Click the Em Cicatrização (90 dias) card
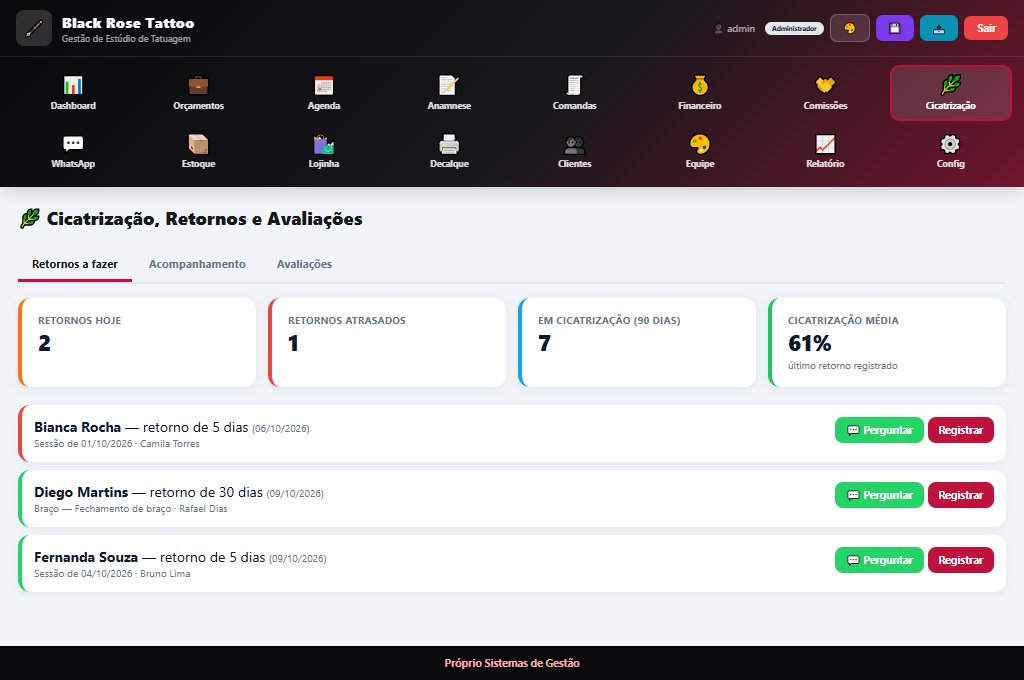This screenshot has height=680, width=1024. click(x=637, y=342)
